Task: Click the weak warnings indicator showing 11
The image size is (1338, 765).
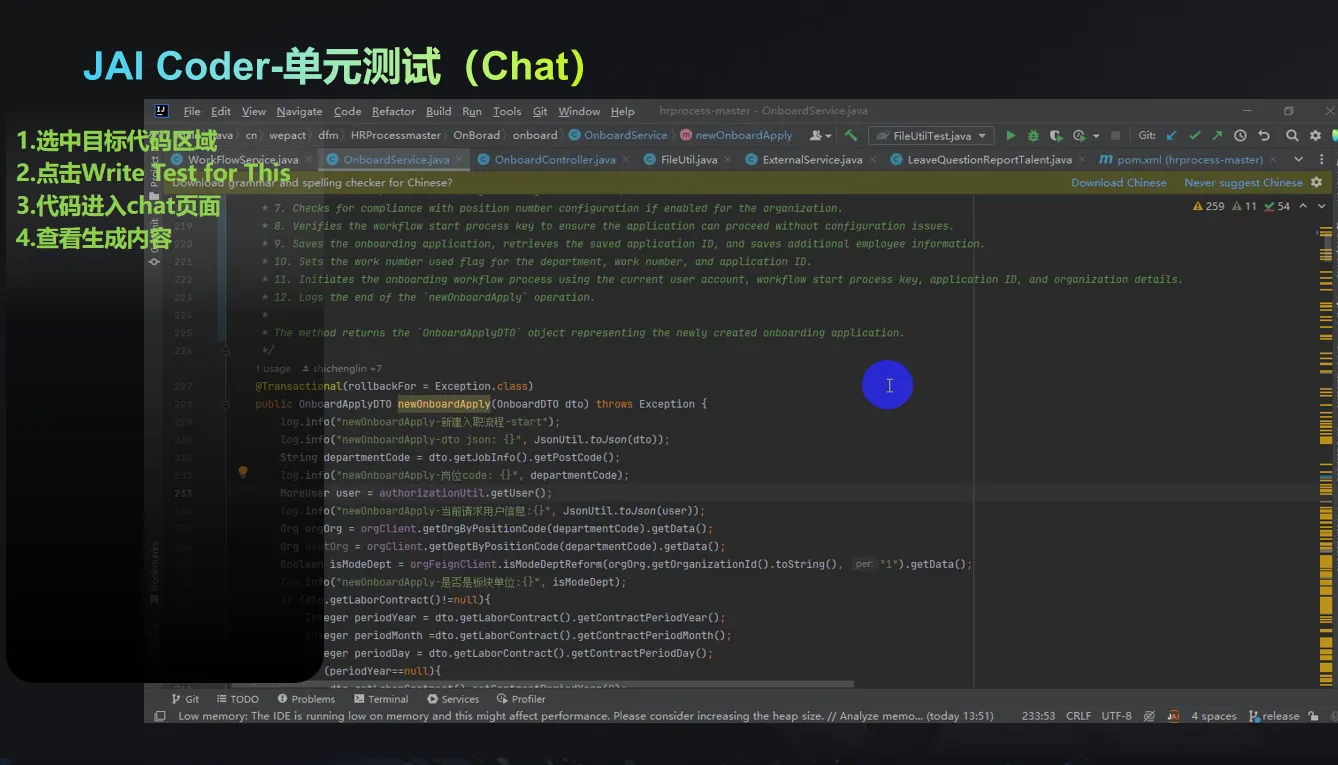Action: tap(1245, 206)
